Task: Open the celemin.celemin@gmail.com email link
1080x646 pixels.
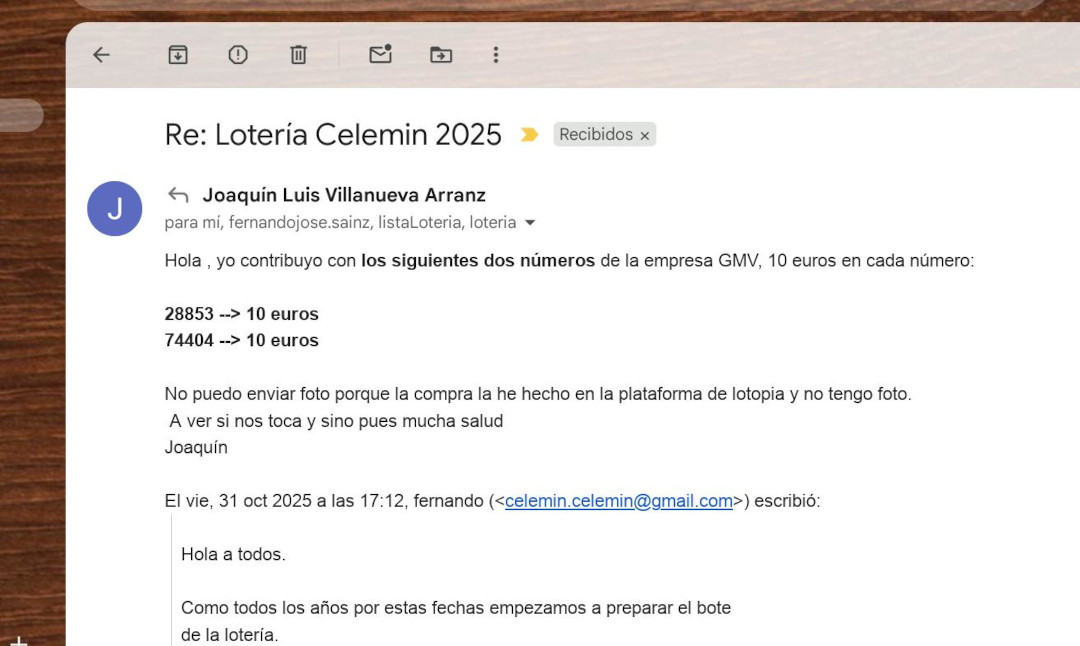Action: tap(618, 501)
